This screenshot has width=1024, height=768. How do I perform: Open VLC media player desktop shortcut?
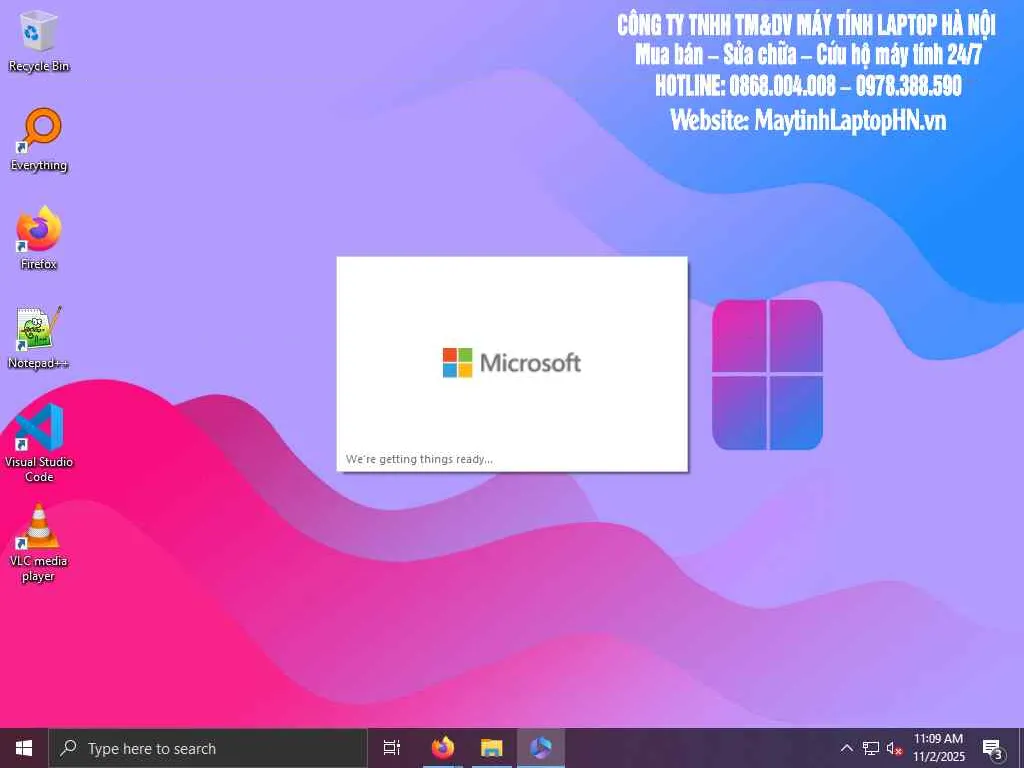click(39, 543)
